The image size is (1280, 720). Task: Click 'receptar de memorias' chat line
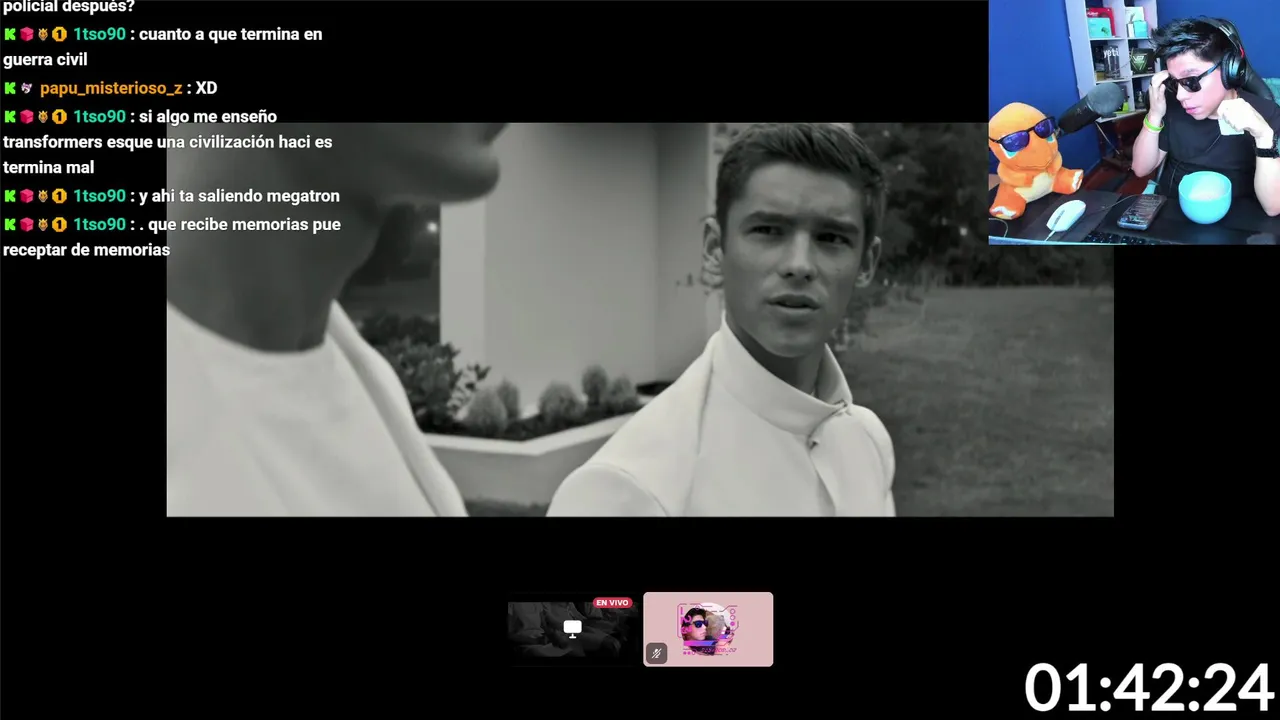click(86, 250)
